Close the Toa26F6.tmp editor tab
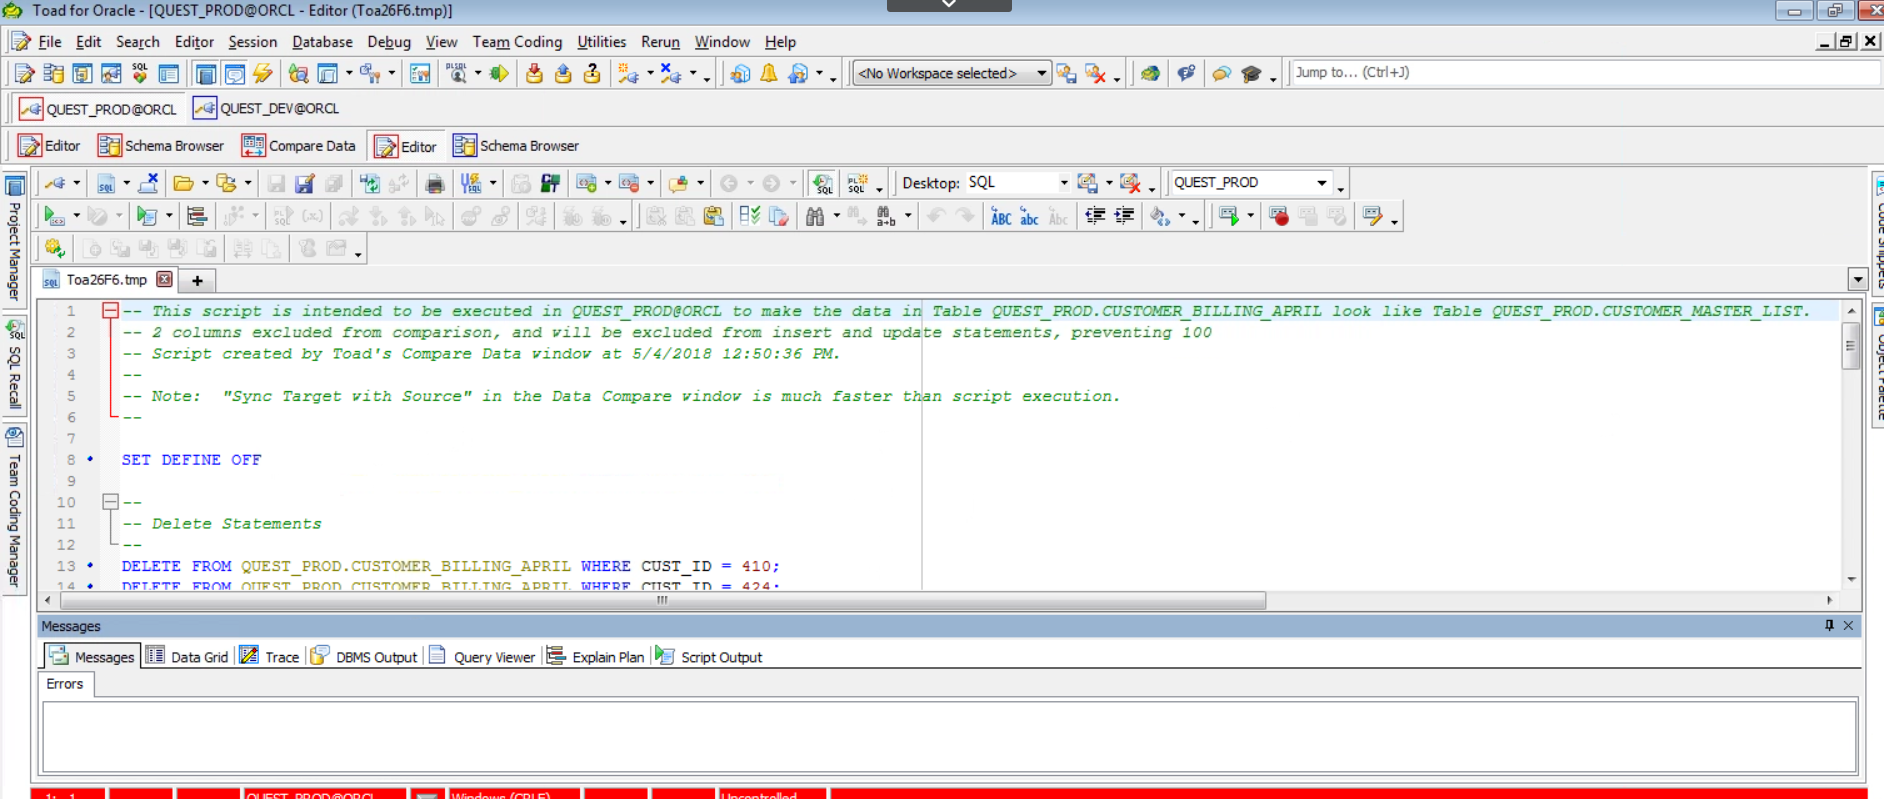The width and height of the screenshot is (1884, 799). pos(165,280)
